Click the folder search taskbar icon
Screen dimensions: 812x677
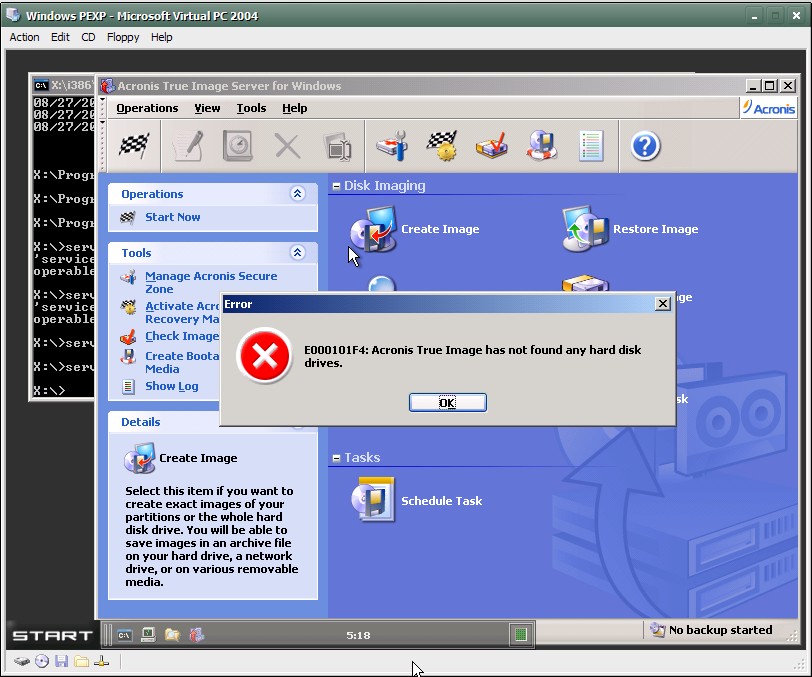[172, 635]
